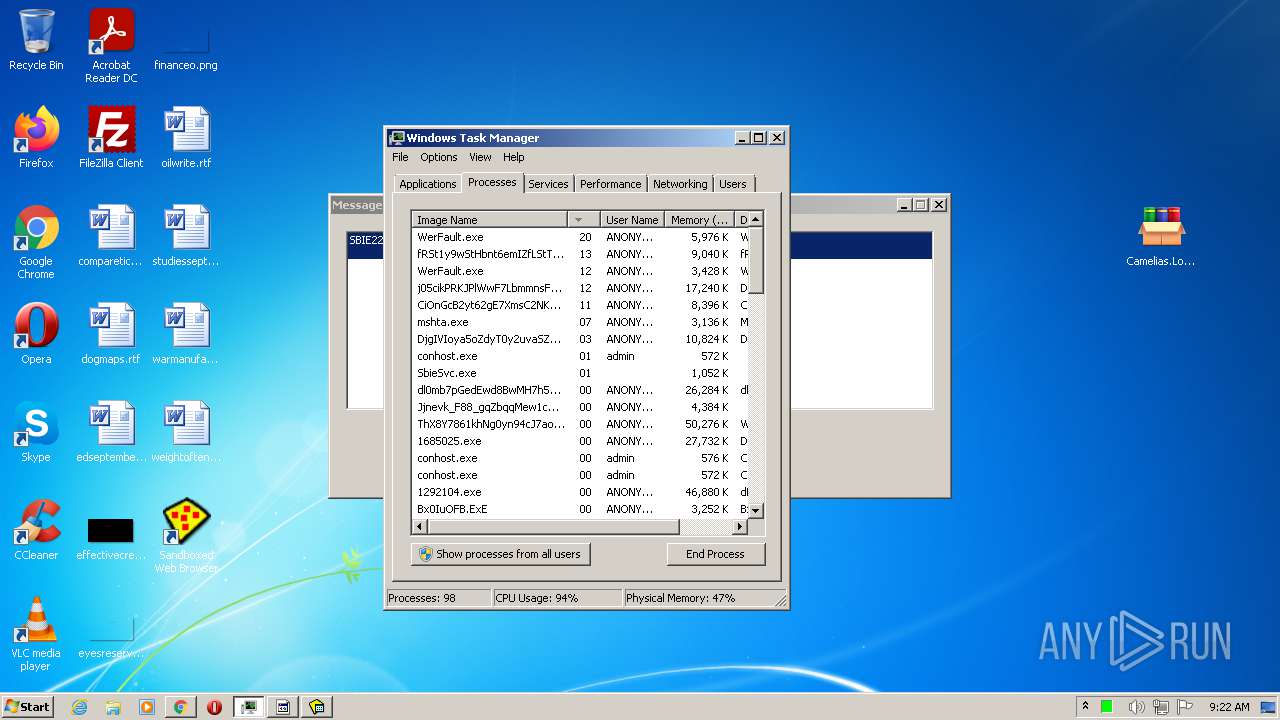Screen dimensions: 1280x720
Task: Sort by the CPU column arrow header
Action: [583, 220]
